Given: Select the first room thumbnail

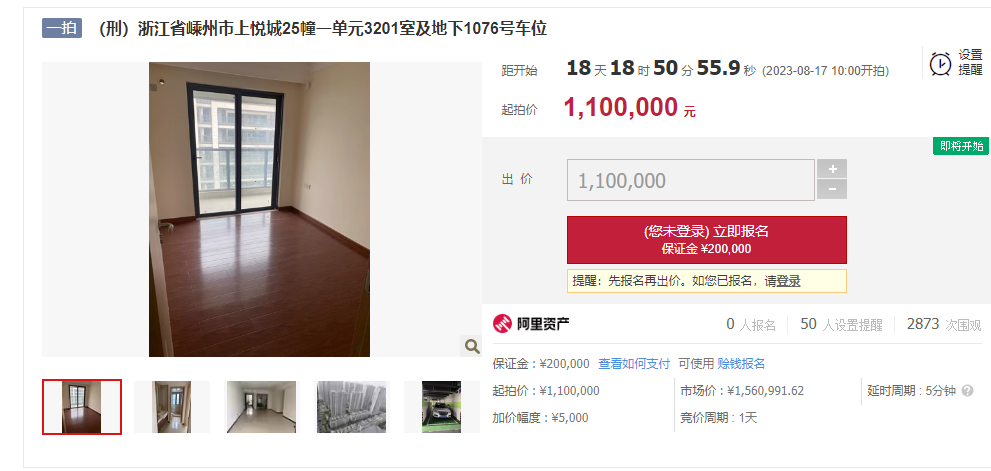Looking at the screenshot, I should (x=82, y=407).
